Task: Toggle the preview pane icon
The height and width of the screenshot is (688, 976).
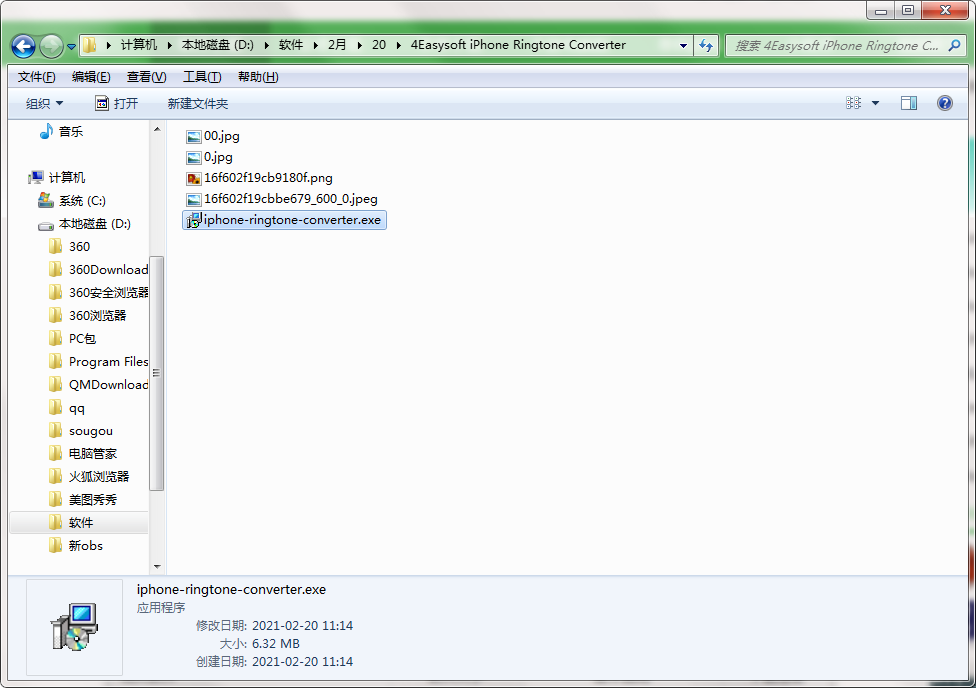Action: point(909,103)
